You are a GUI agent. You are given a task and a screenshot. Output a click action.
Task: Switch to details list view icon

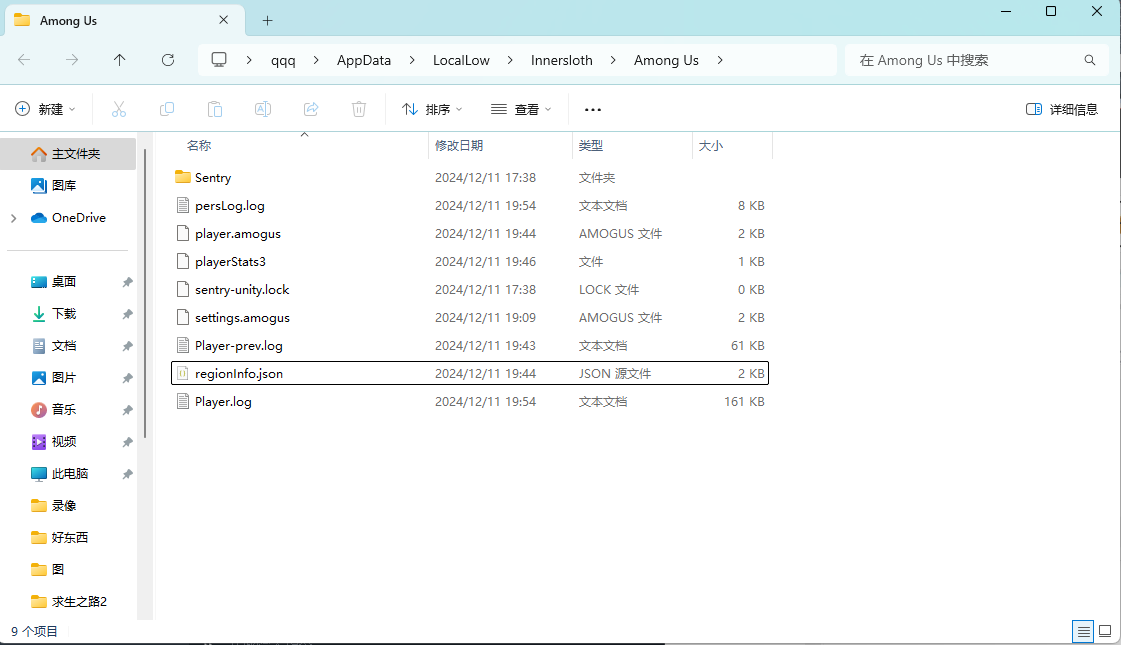pyautogui.click(x=1083, y=631)
